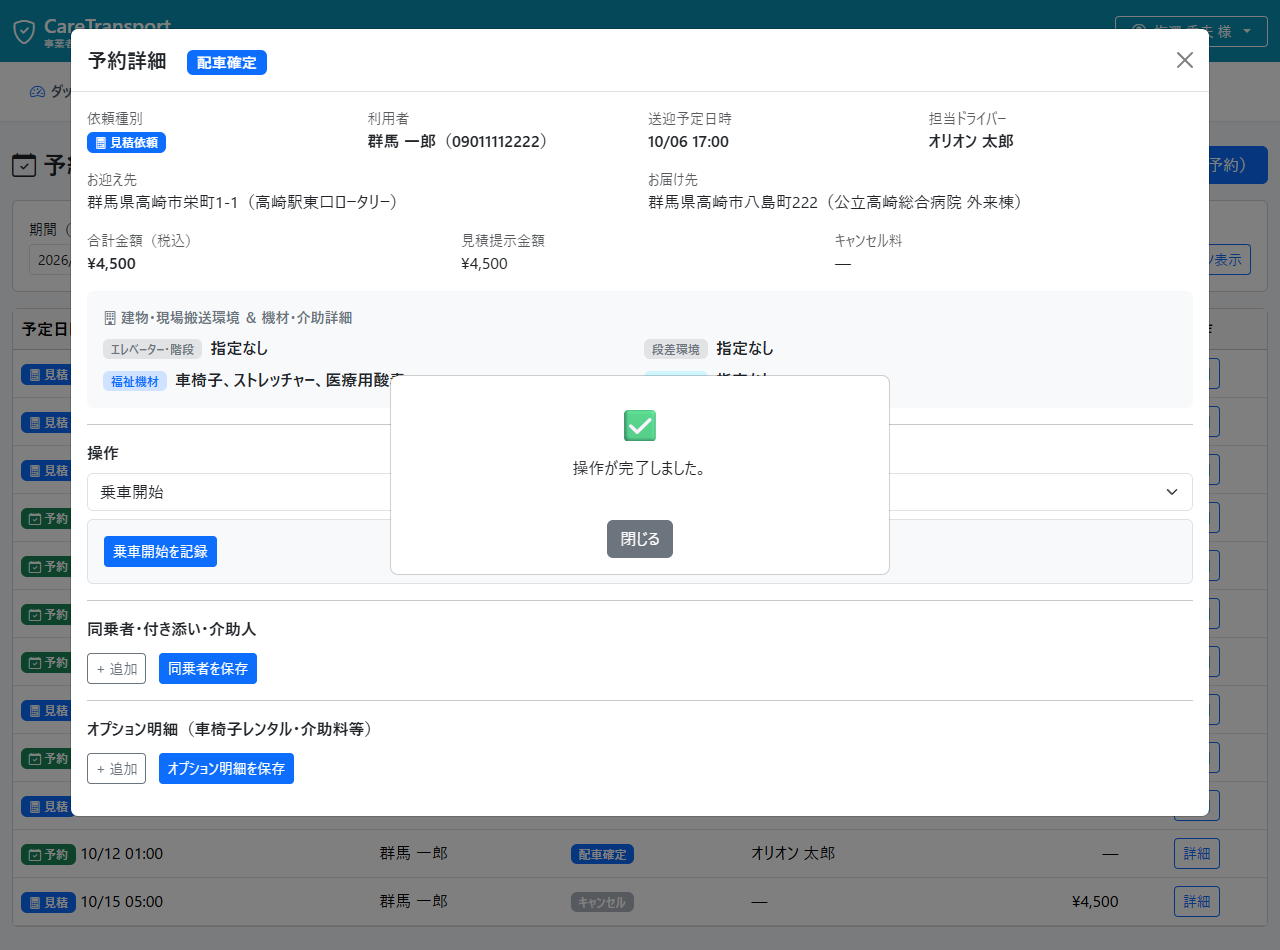Click the 乗車開始を記録 button
The height and width of the screenshot is (950, 1280).
point(160,551)
